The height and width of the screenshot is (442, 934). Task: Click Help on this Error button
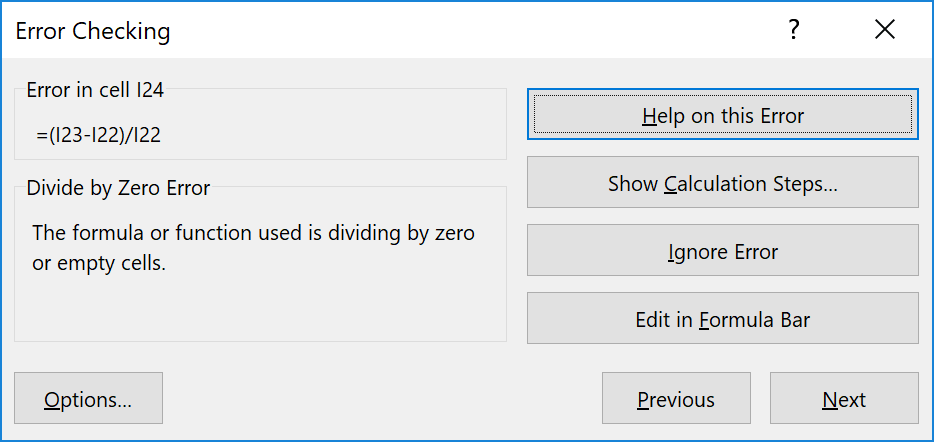[x=722, y=116]
